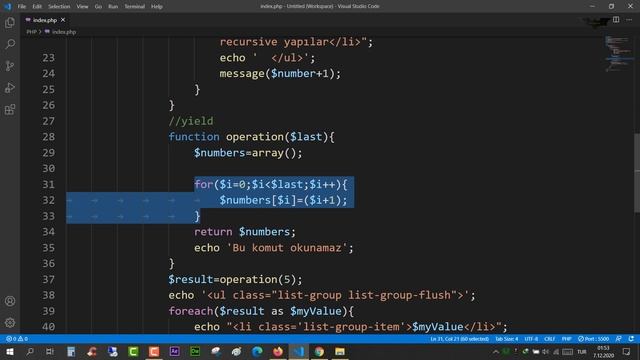Open the Selection menu

[x=59, y=7]
